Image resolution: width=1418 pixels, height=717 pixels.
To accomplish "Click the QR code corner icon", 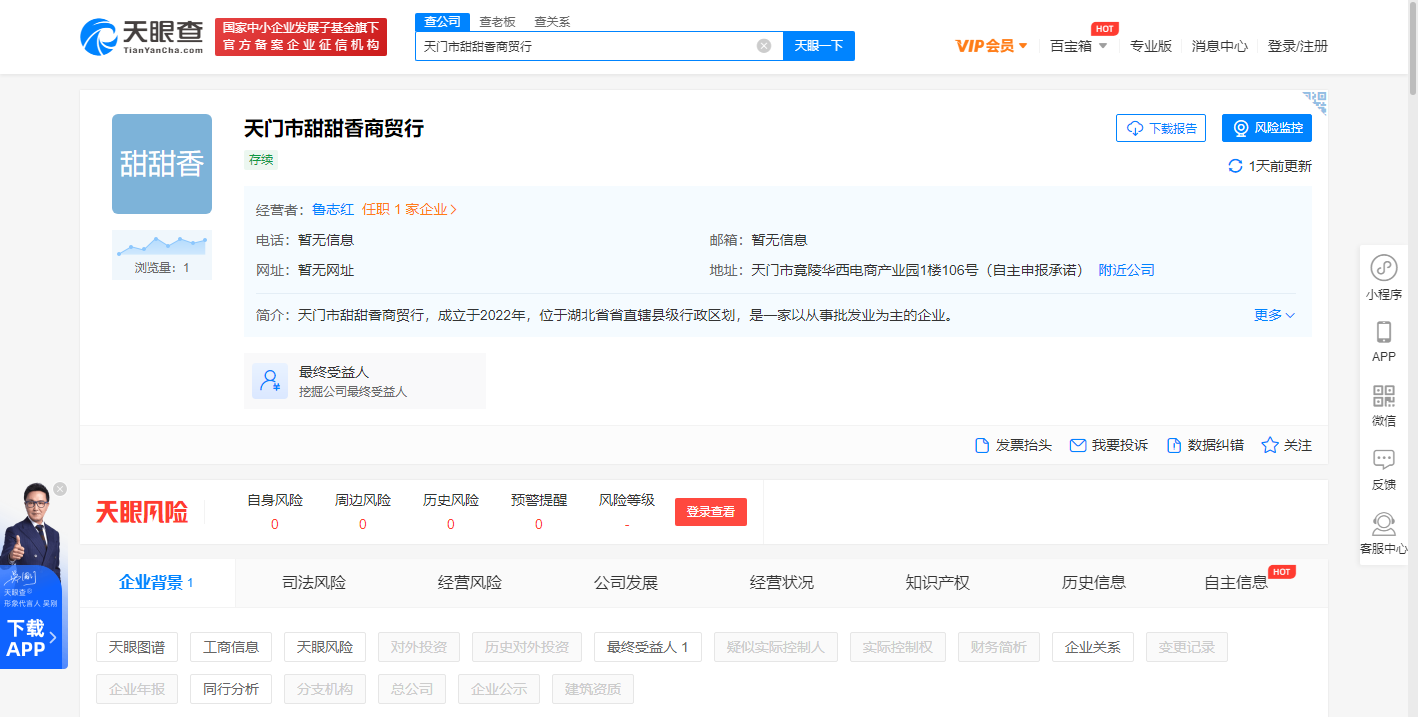I will [1315, 102].
